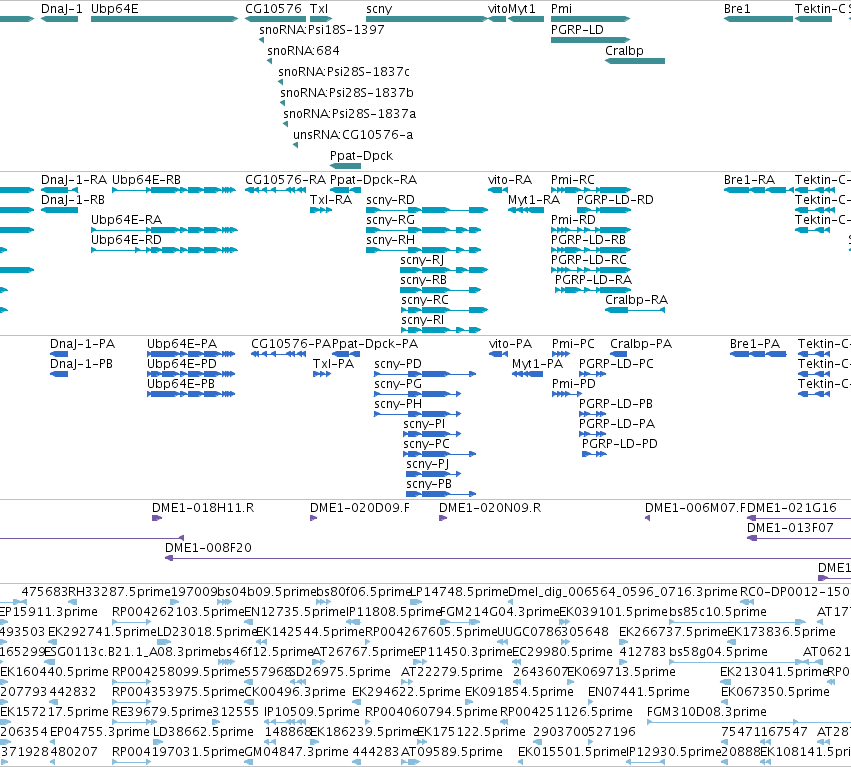Screen dimensions: 851x767
Task: Select the scny-RB transcript label
Action: [423, 280]
